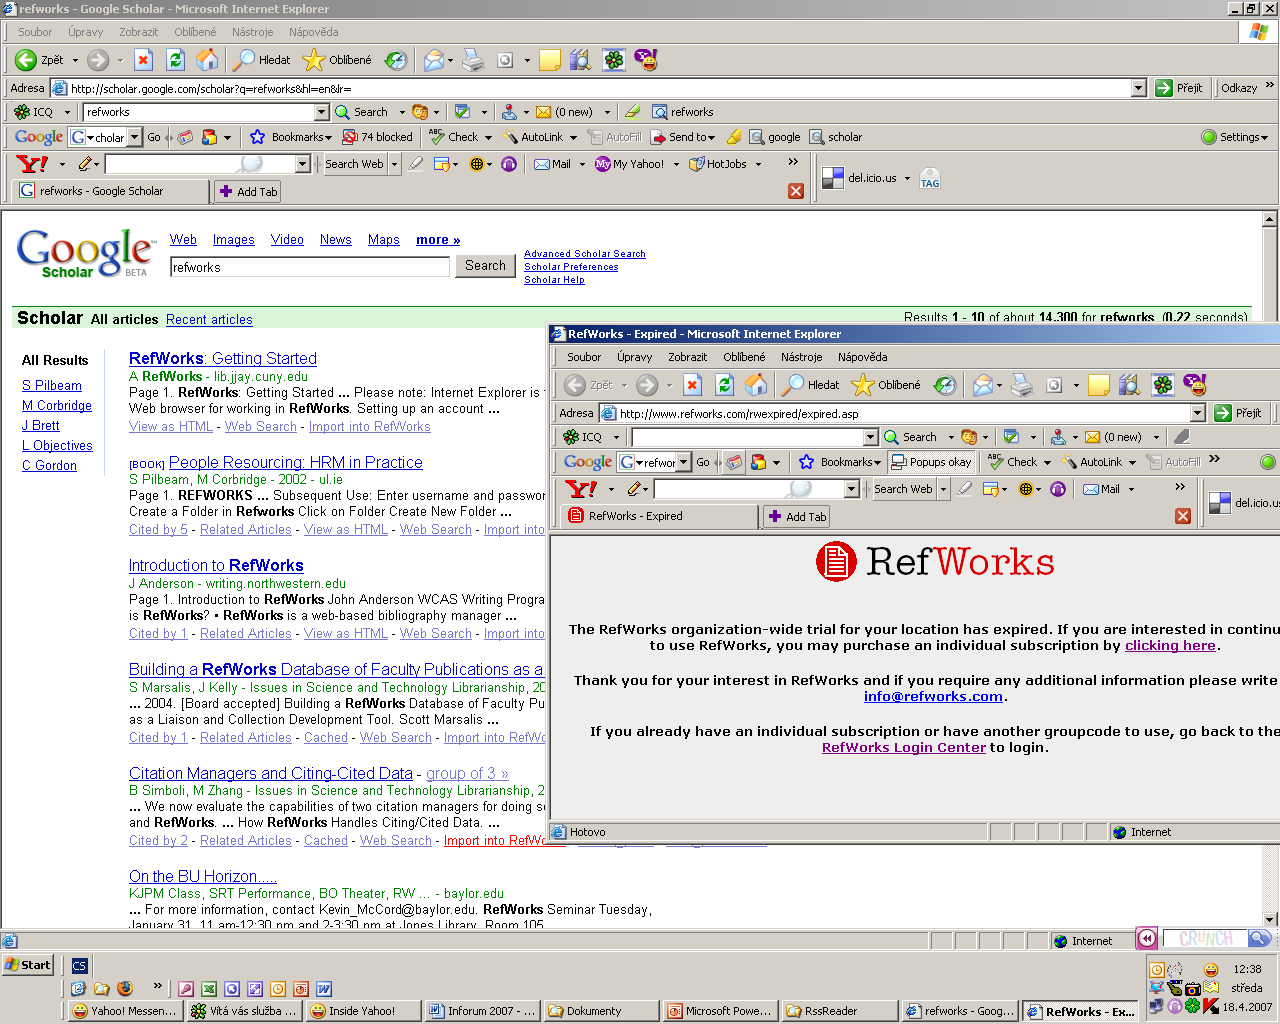Screen dimensions: 1280x1024
Task: Close tab with red X in Scholar window
Action: coord(796,191)
